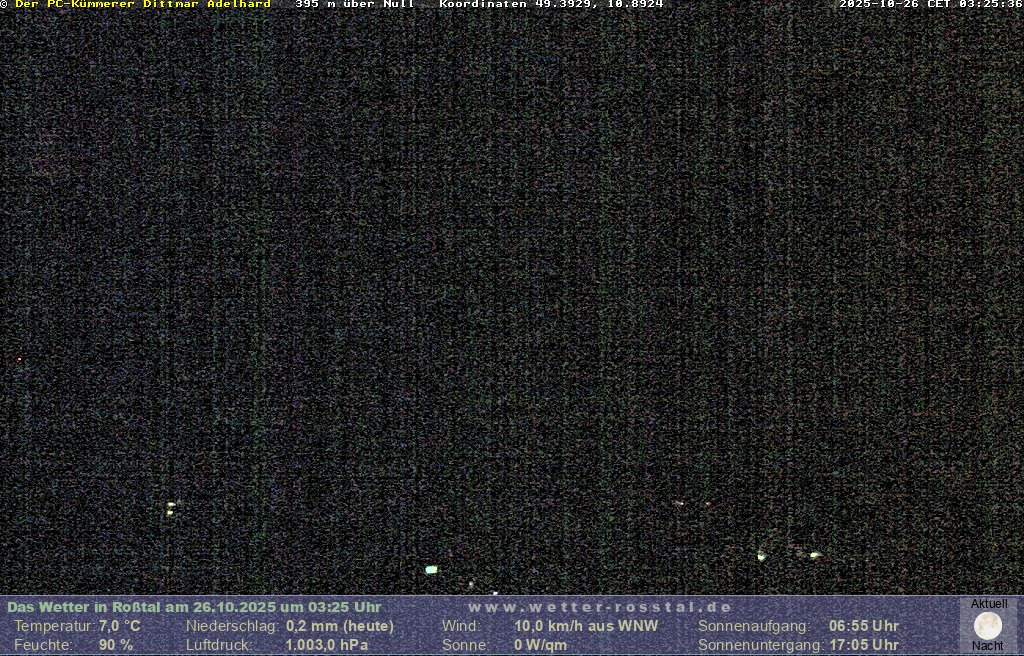Viewport: 1024px width, 656px height.
Task: Click the wind reading 10,0 km/h aus WNW
Action: click(x=586, y=626)
